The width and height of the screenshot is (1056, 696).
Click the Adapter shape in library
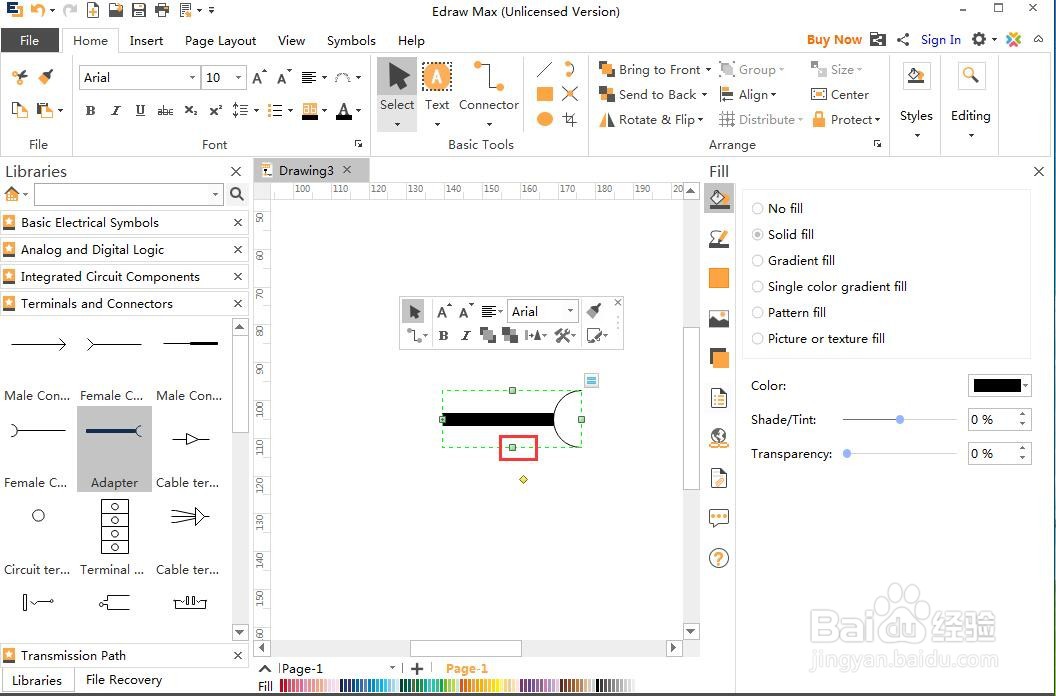(x=114, y=449)
